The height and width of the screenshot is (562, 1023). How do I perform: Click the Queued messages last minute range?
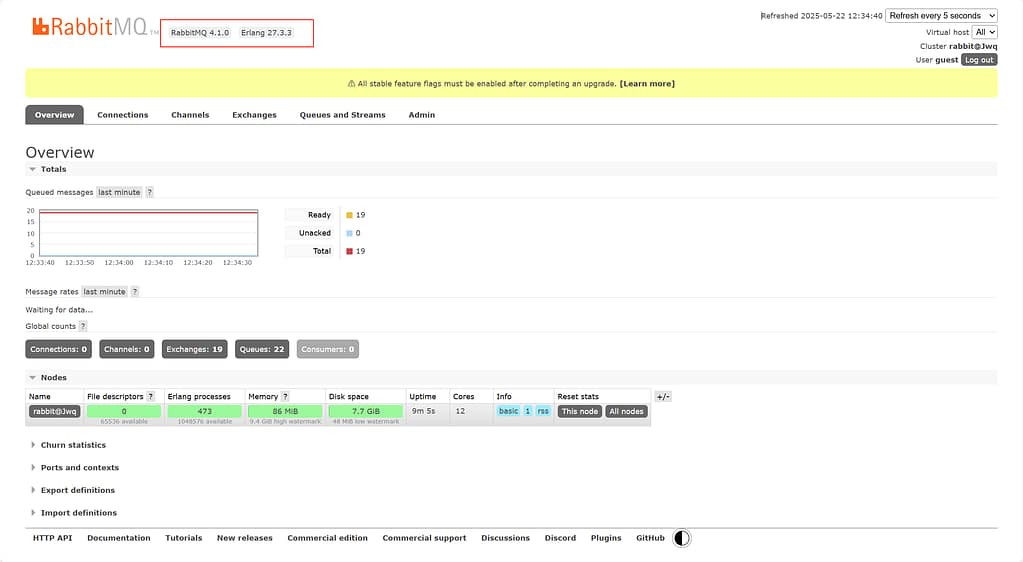(119, 192)
